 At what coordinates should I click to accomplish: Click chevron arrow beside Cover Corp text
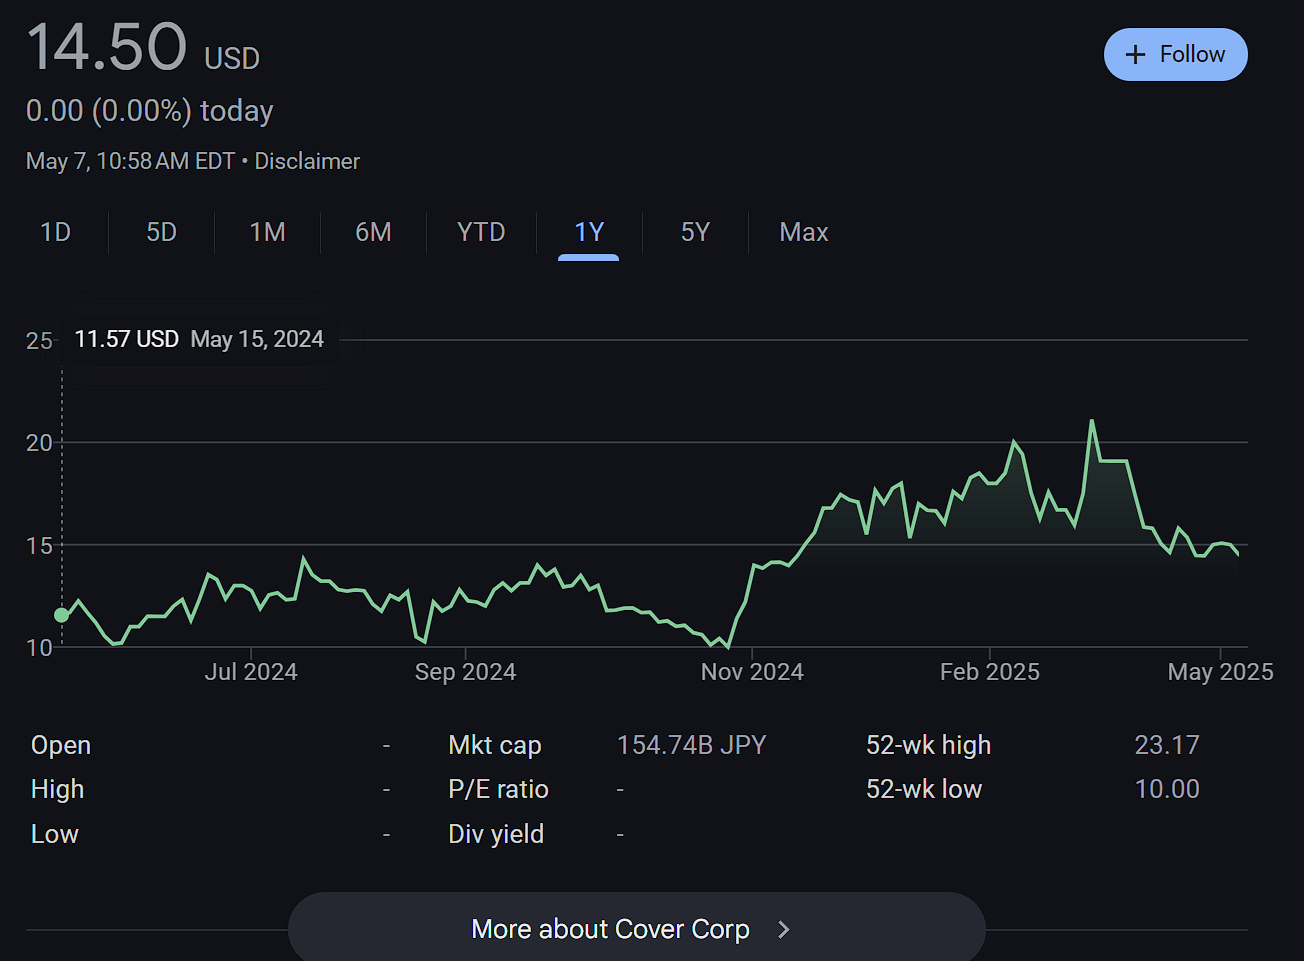(784, 930)
